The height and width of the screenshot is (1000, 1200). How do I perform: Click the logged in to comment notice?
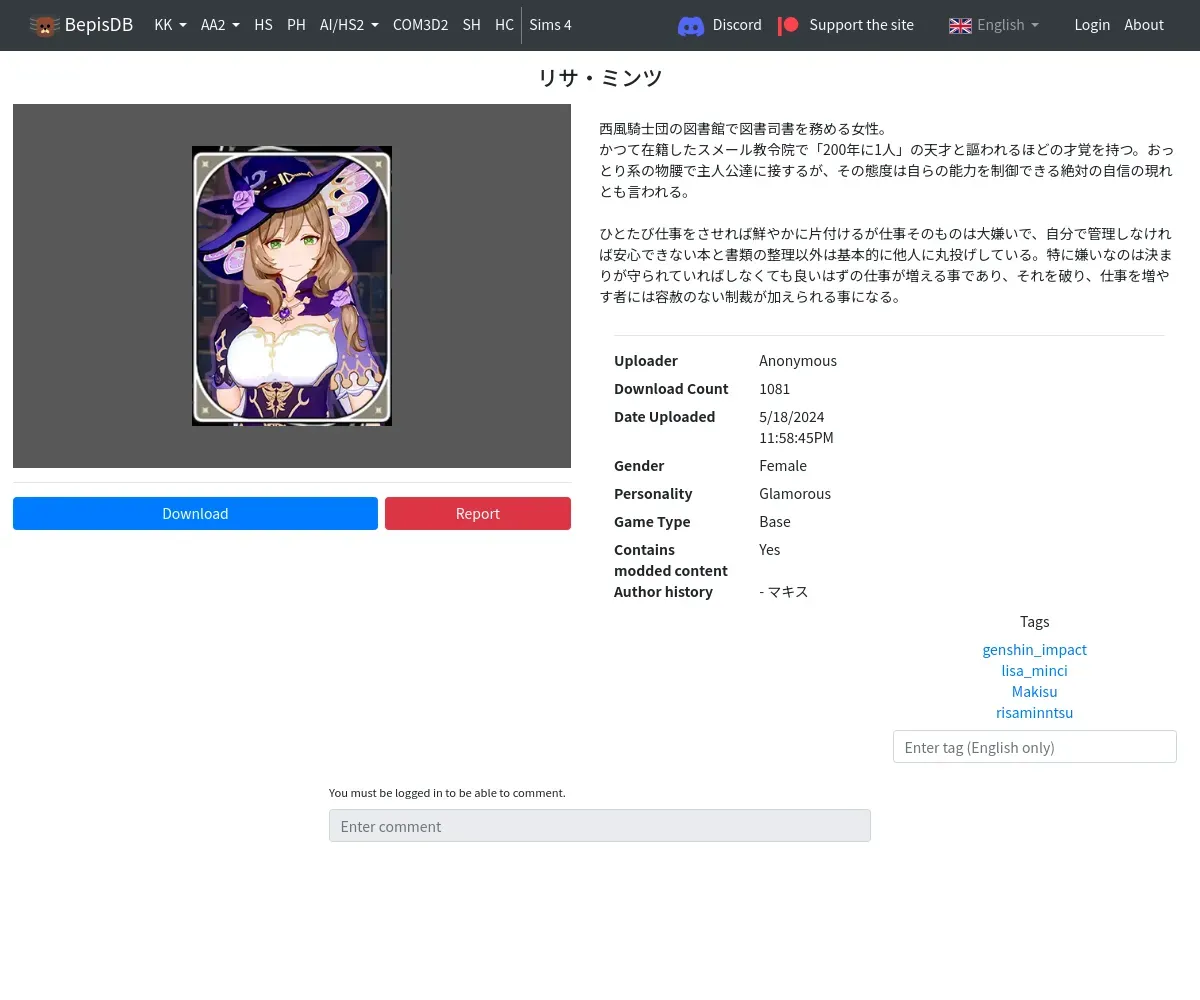(x=447, y=793)
